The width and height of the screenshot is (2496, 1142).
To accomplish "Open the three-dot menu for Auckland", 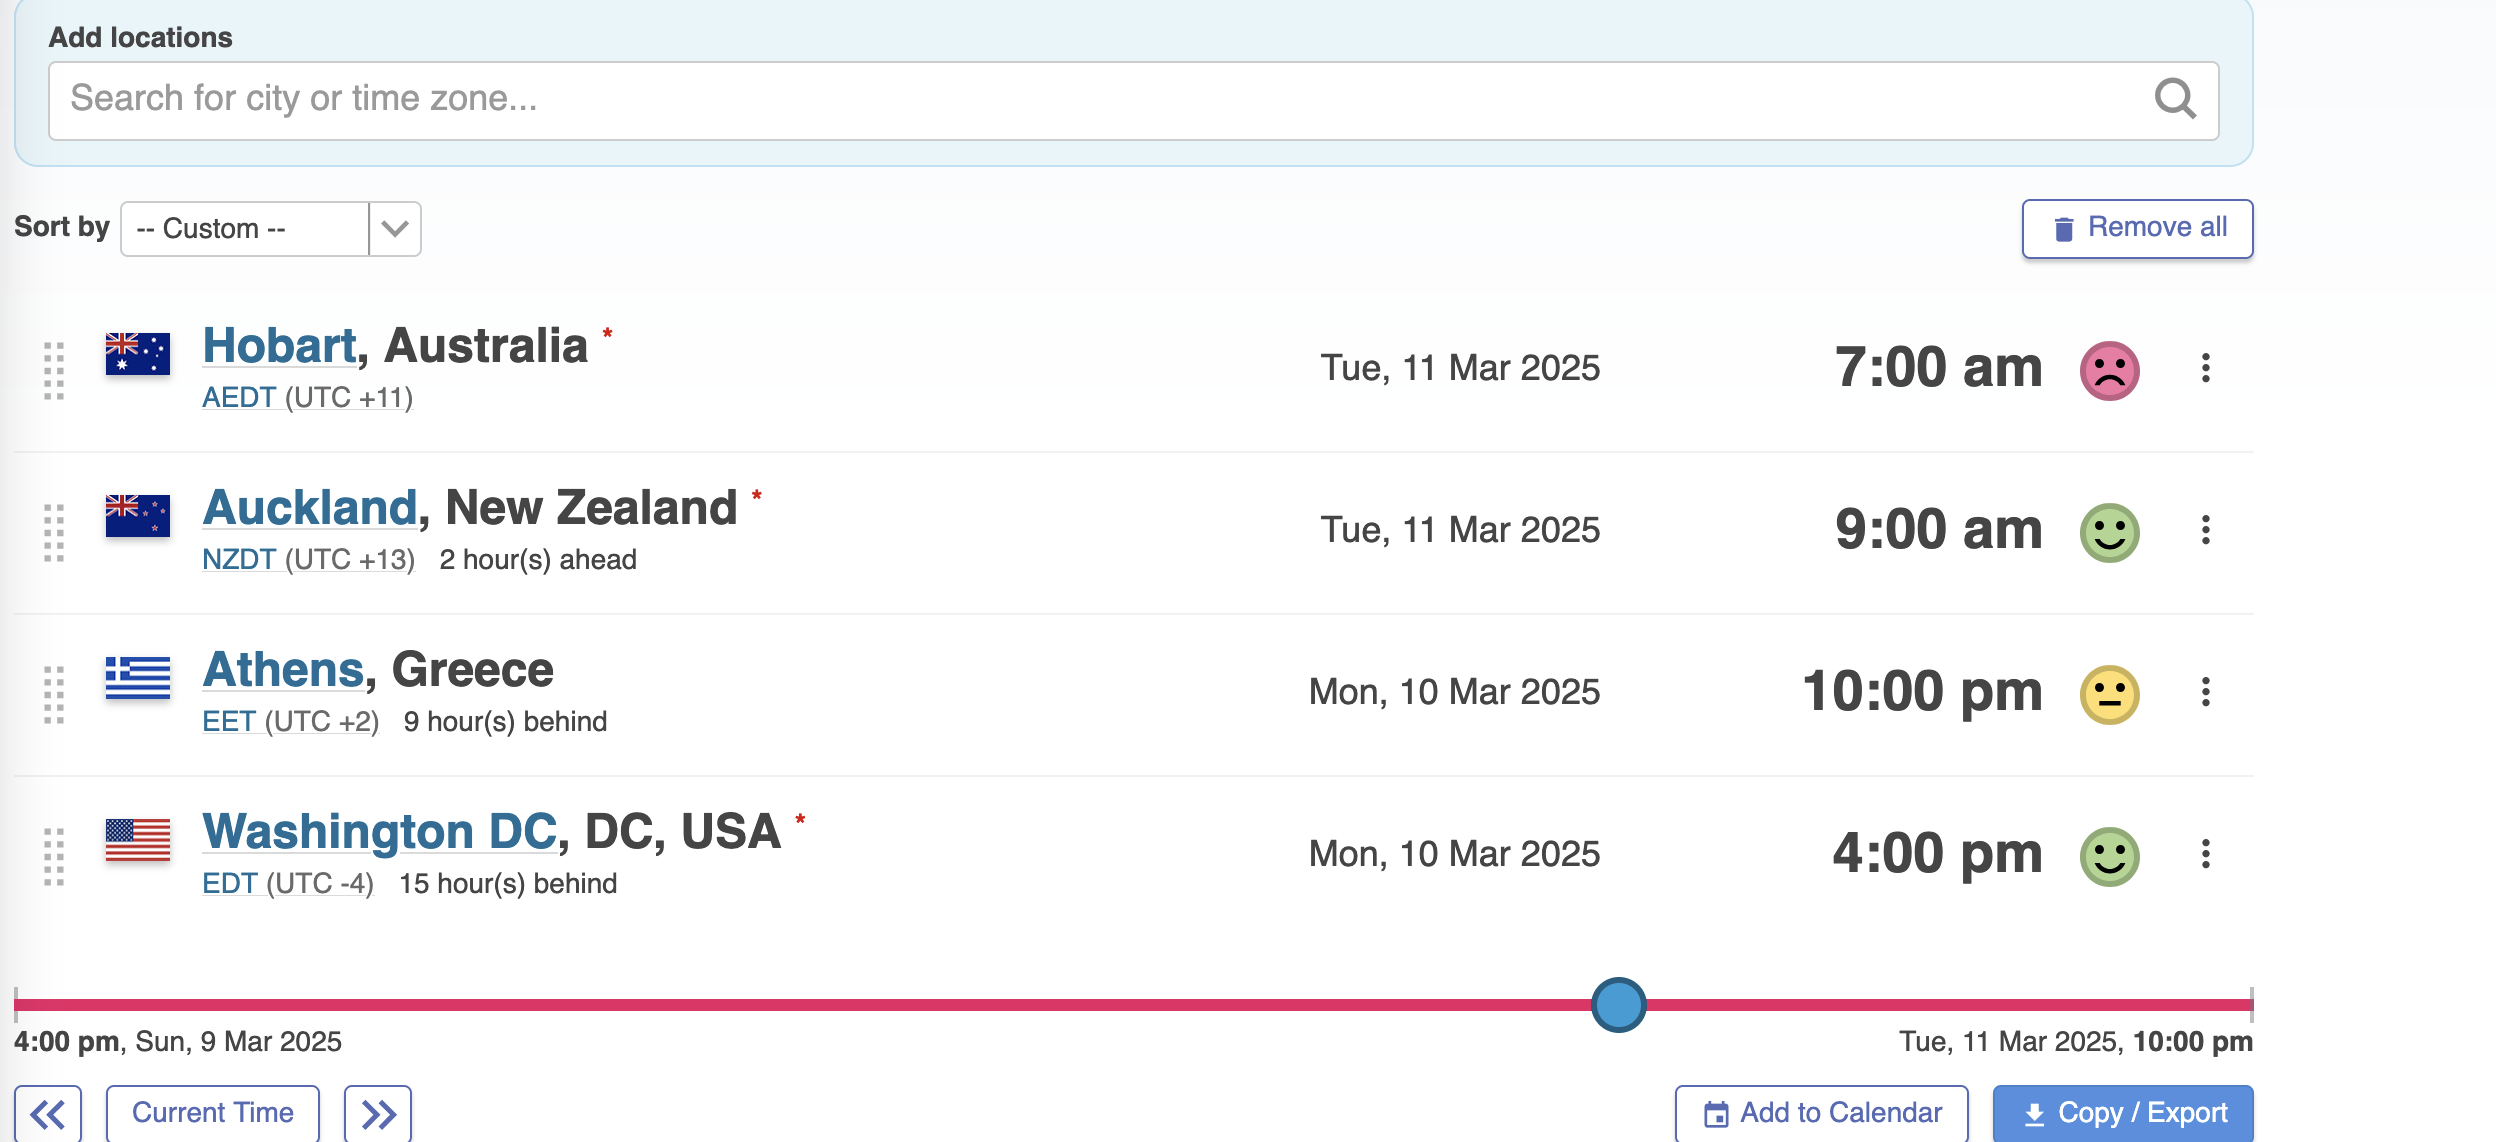I will coord(2205,530).
